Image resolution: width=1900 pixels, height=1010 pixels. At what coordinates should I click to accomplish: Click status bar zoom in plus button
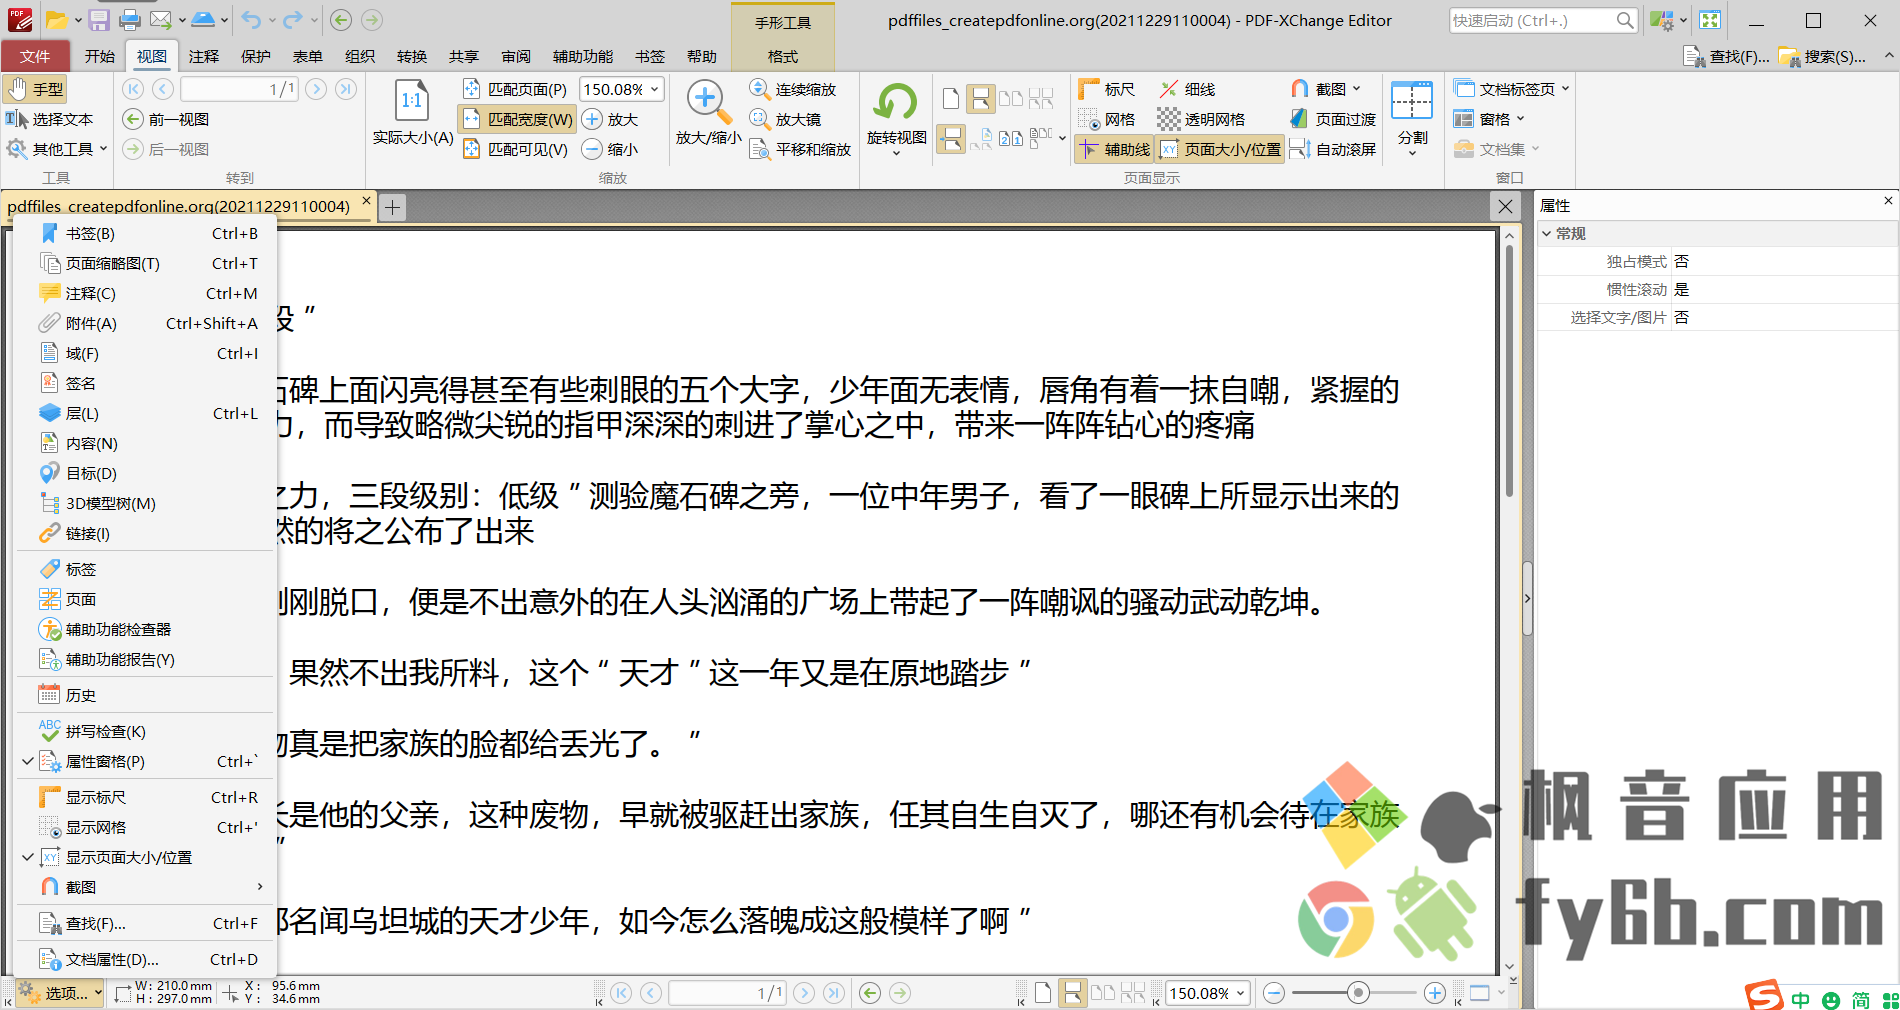tap(1435, 993)
